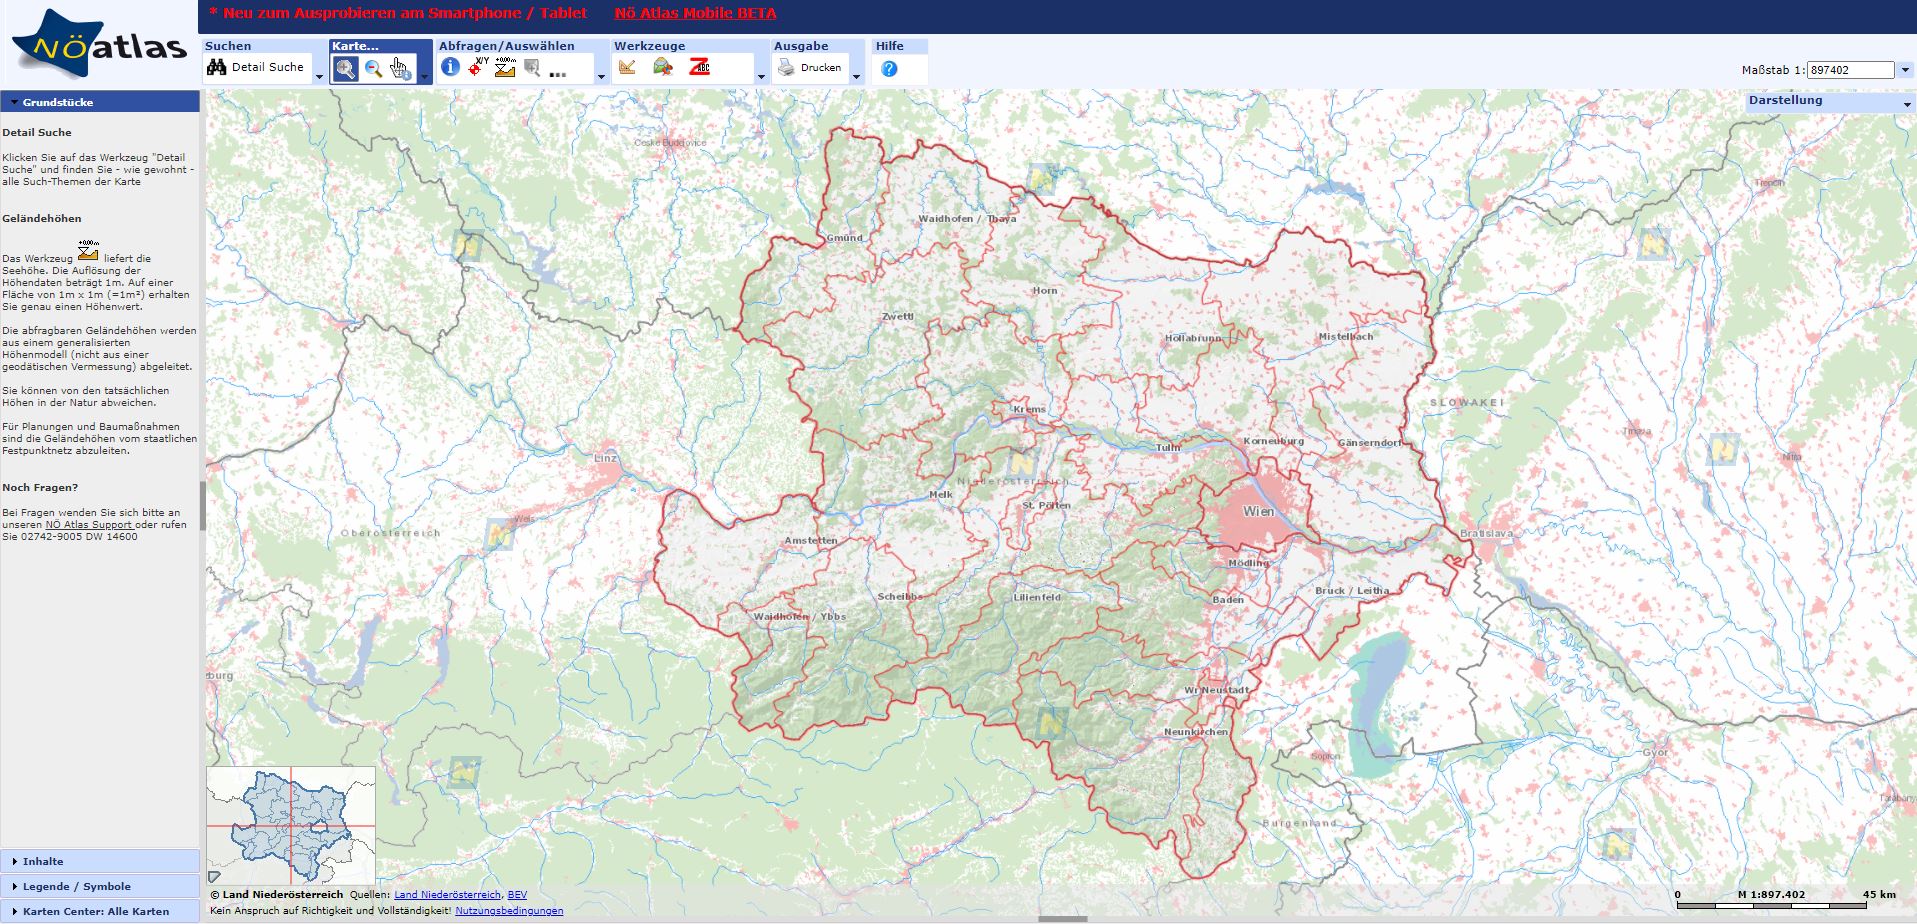
Task: Pick the measure ruler tool
Action: [x=627, y=67]
